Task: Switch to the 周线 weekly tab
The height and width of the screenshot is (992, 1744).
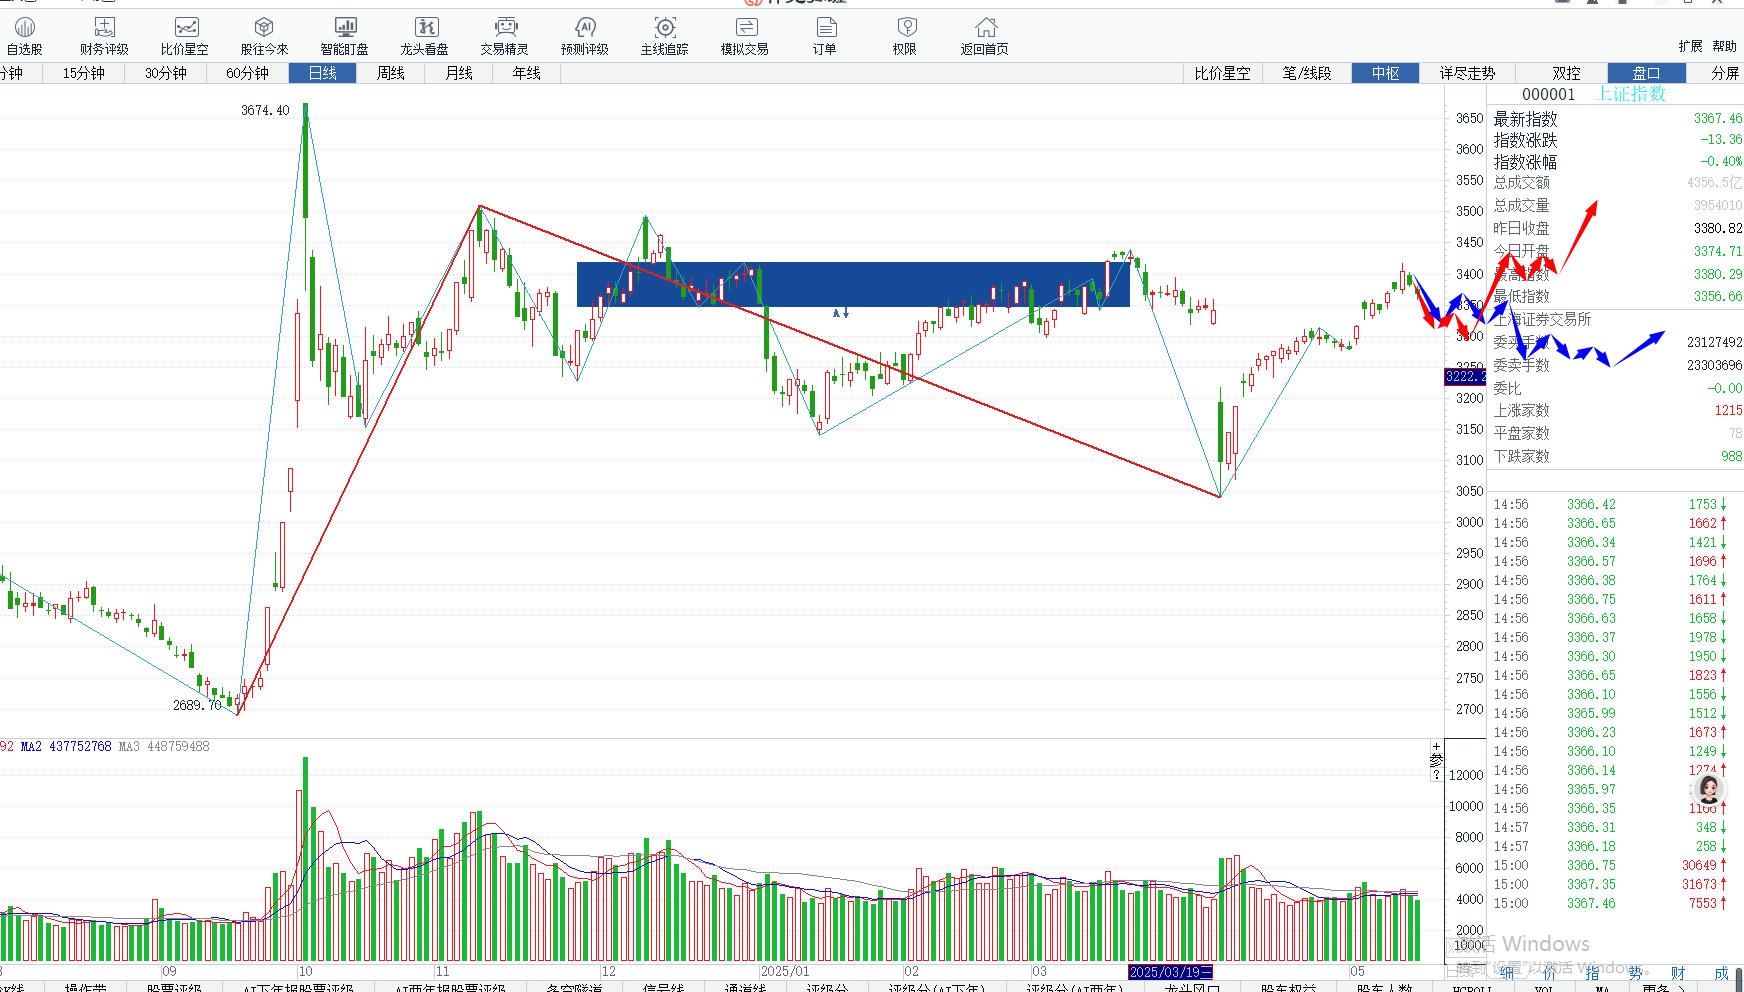Action: pyautogui.click(x=390, y=73)
